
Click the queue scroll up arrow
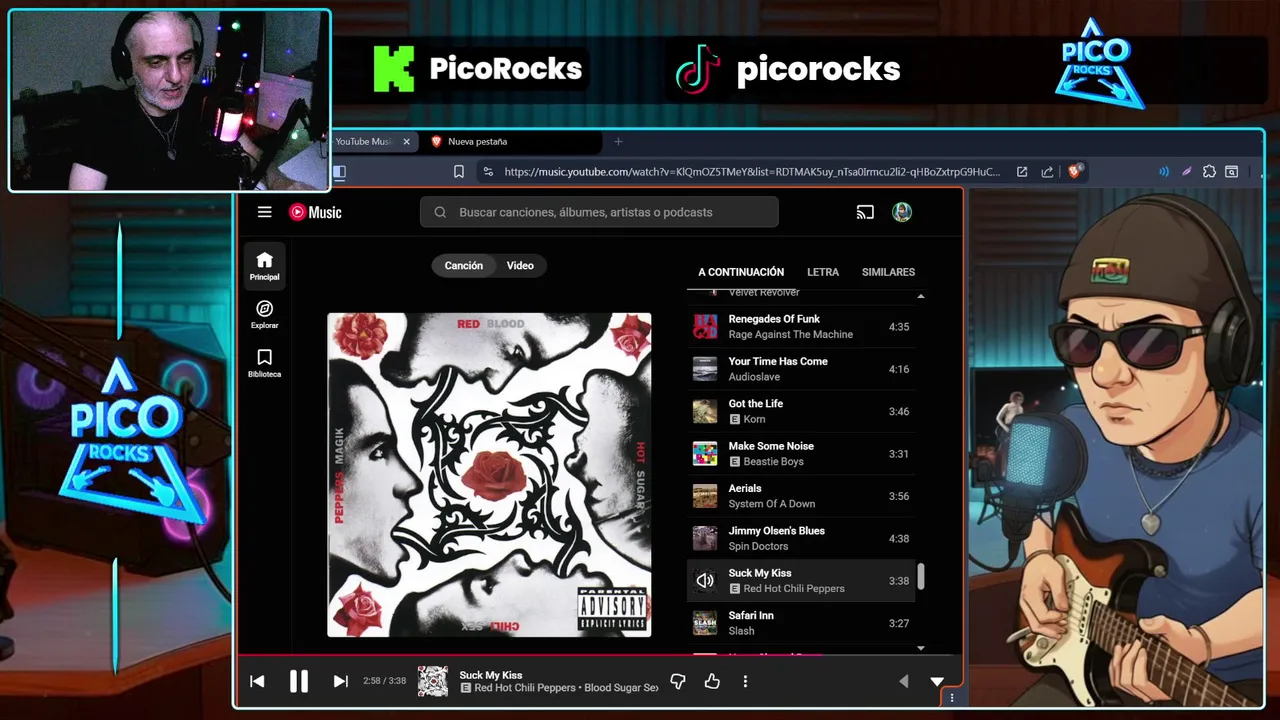[x=921, y=296]
